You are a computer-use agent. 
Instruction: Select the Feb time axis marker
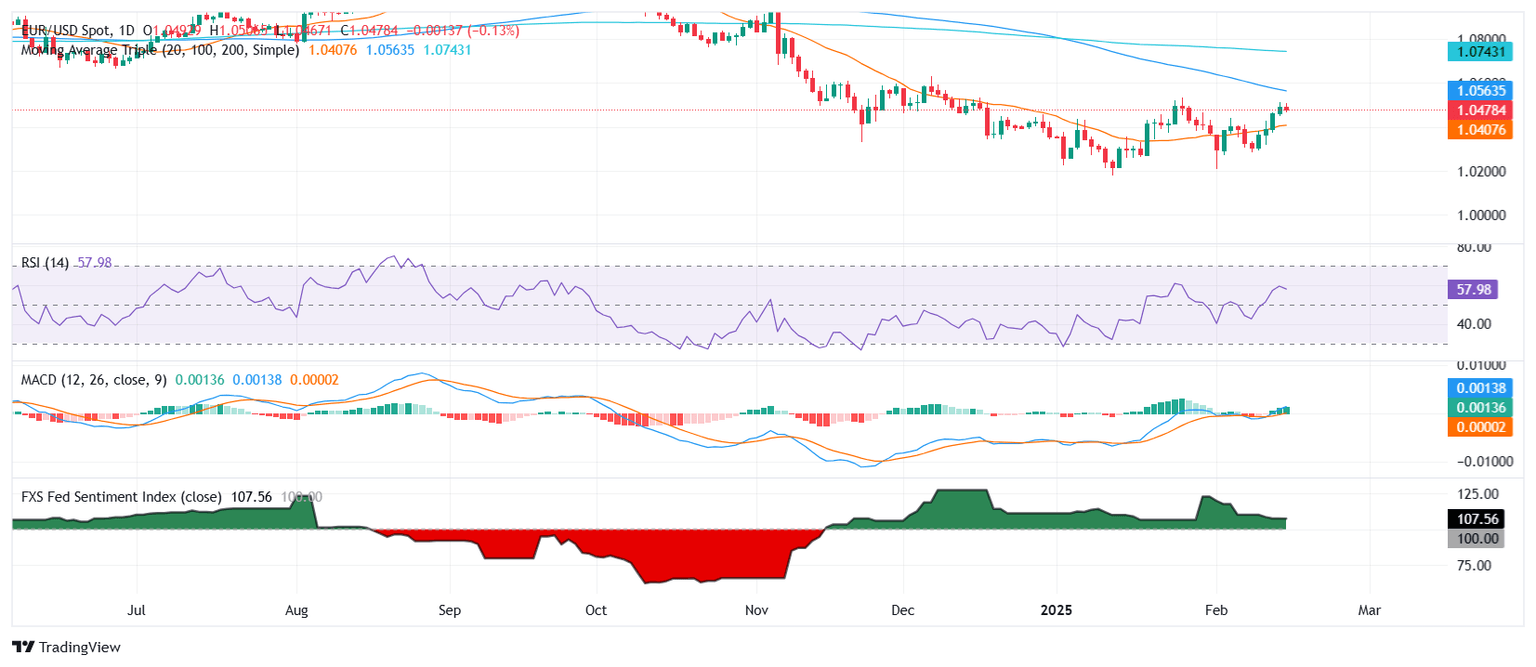[1215, 609]
